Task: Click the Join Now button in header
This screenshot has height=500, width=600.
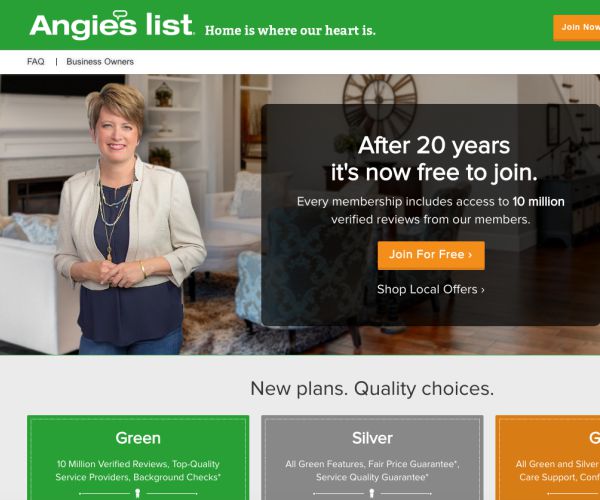Action: pyautogui.click(x=577, y=28)
